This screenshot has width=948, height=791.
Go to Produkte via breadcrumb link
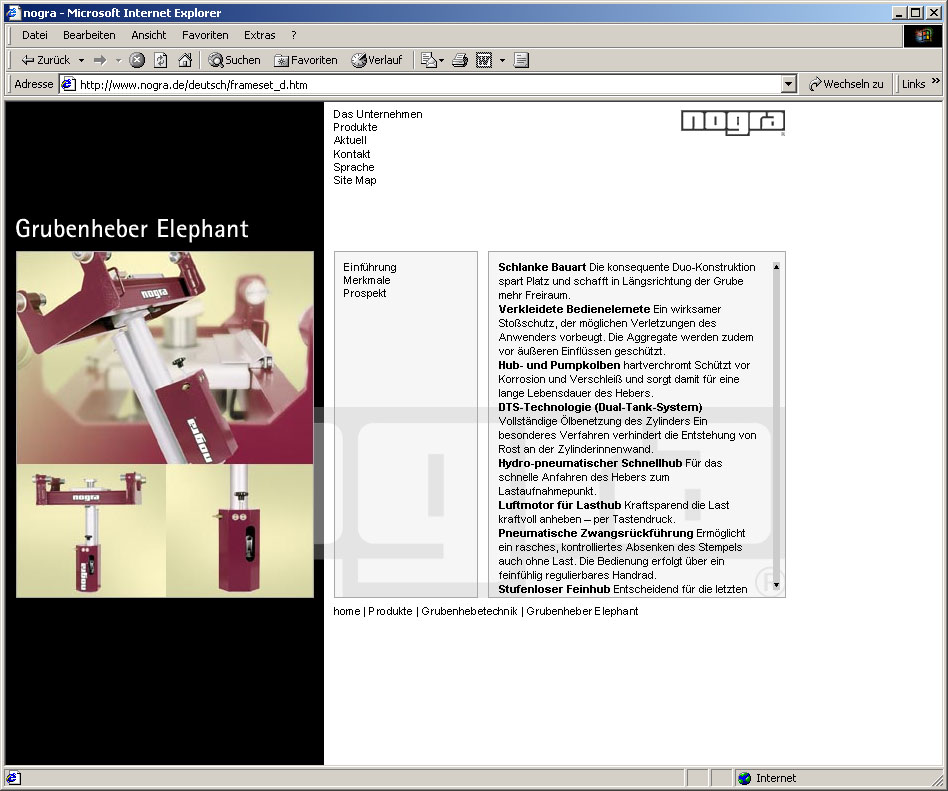[x=390, y=611]
